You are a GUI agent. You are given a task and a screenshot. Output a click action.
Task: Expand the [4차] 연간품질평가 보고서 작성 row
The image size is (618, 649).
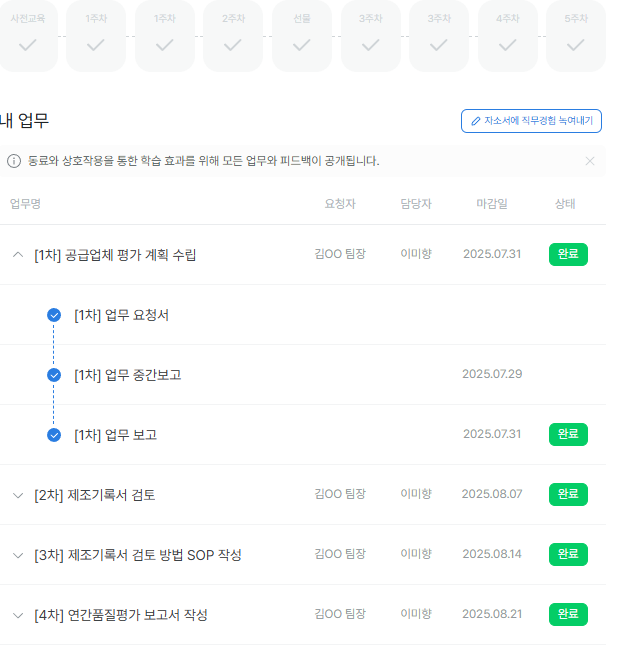tap(17, 615)
